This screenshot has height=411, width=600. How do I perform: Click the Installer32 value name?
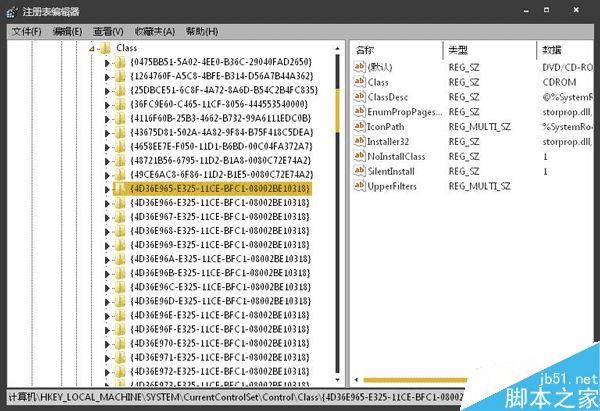coord(388,142)
